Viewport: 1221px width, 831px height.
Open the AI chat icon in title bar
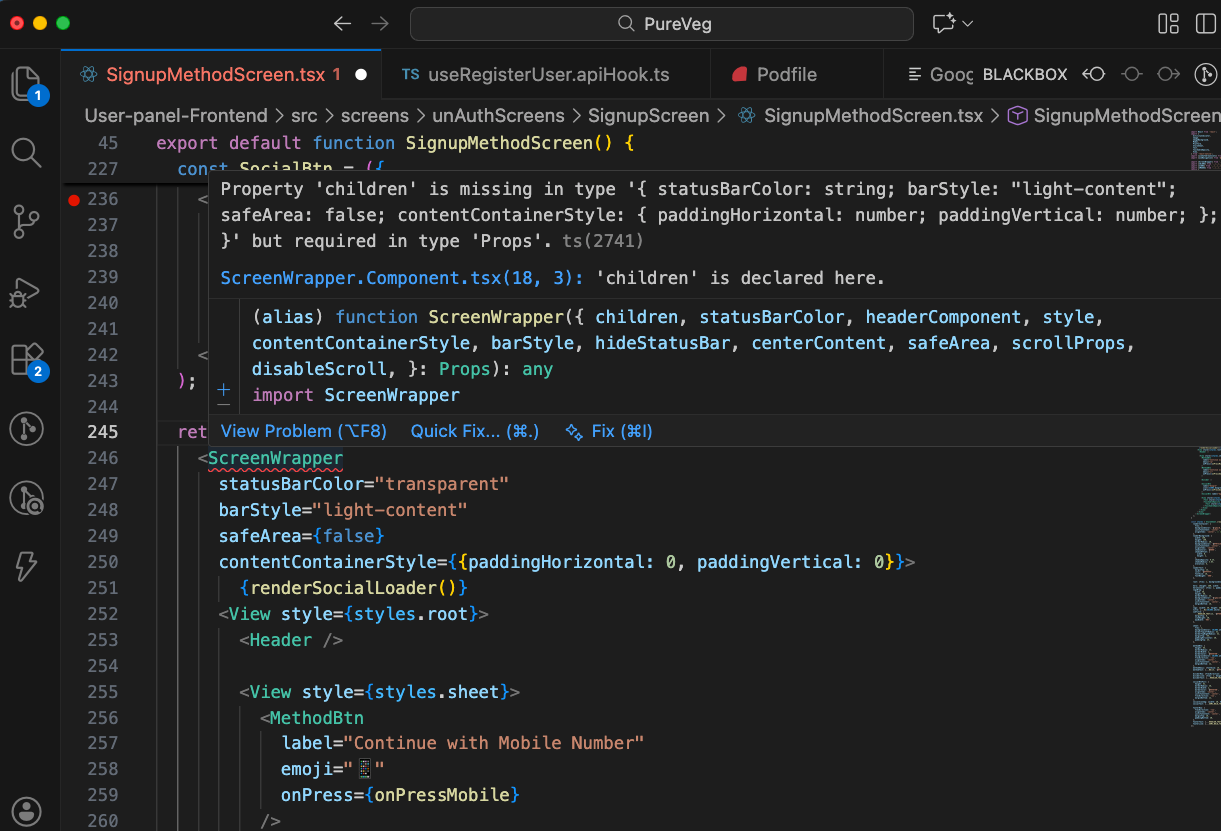click(943, 23)
